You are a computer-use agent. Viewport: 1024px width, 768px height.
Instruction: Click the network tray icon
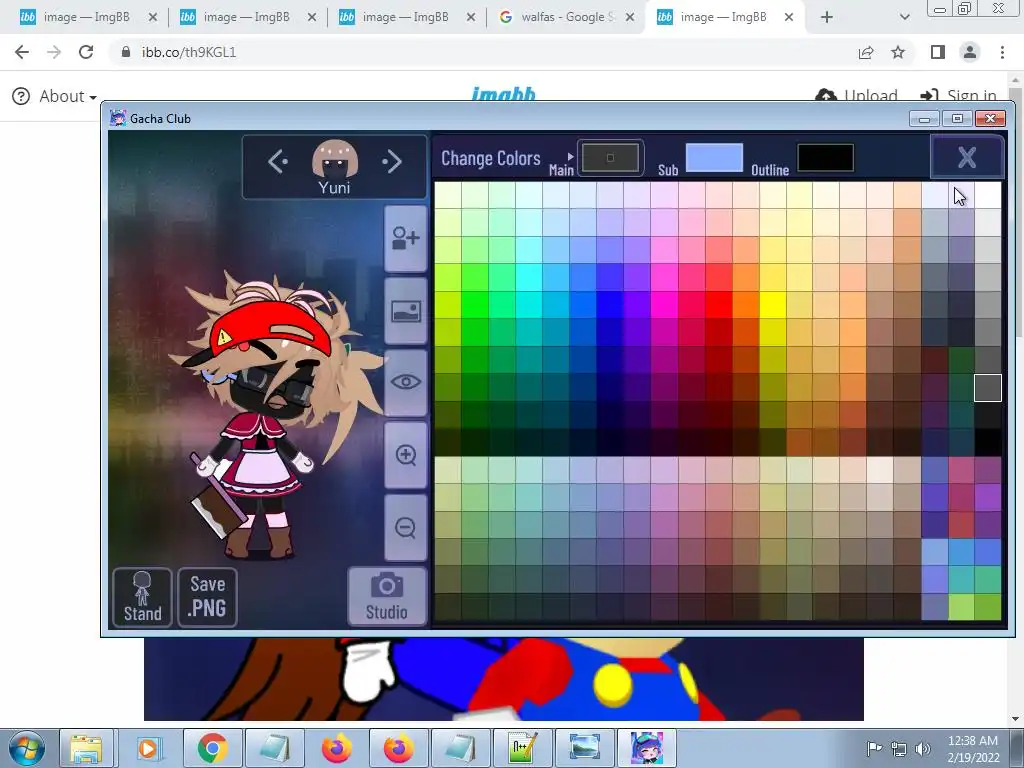[x=899, y=749]
